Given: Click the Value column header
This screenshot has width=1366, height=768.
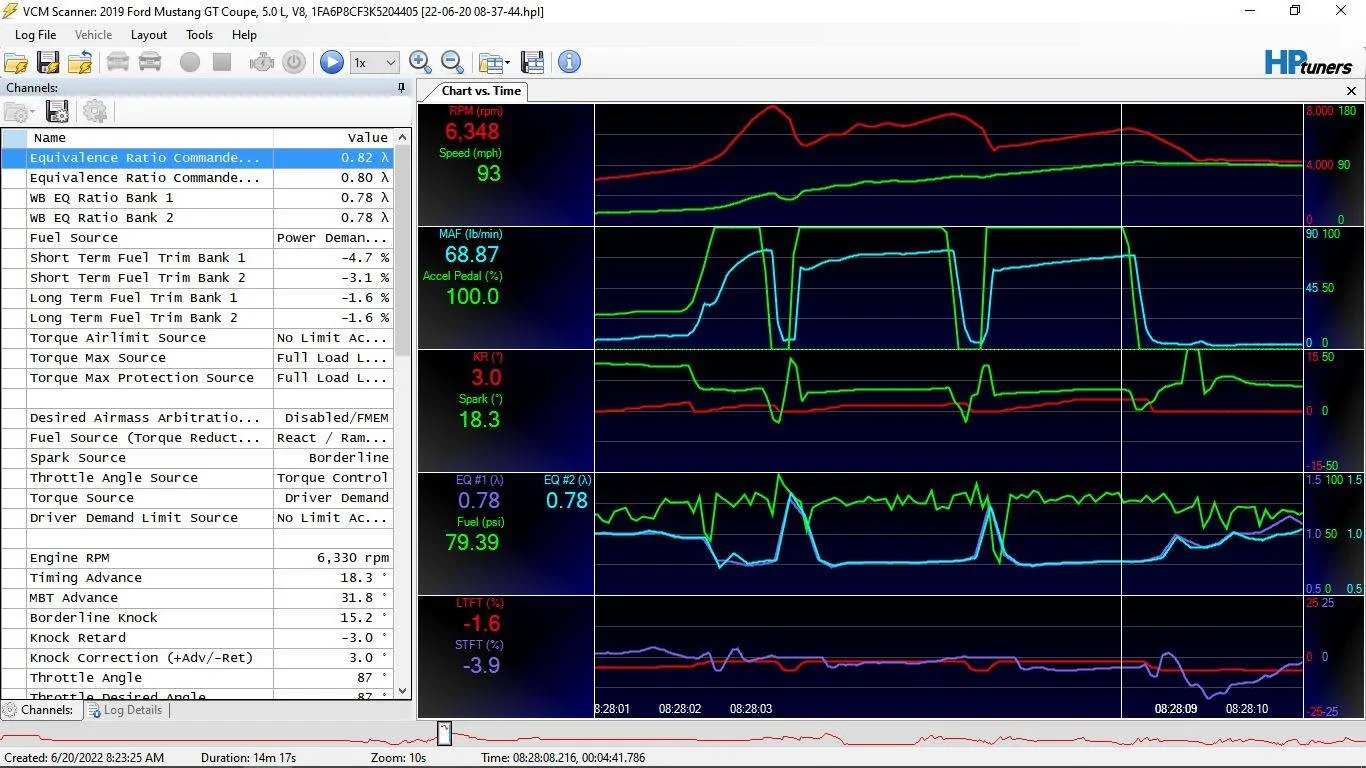Looking at the screenshot, I should (334, 138).
